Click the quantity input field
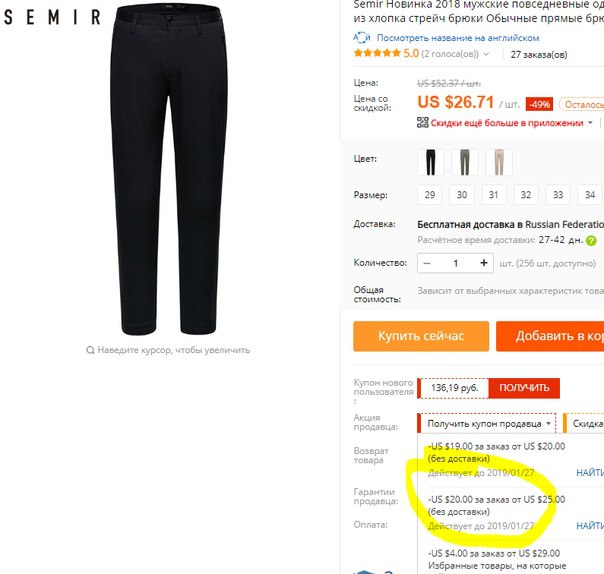The width and height of the screenshot is (604, 574). (x=456, y=263)
